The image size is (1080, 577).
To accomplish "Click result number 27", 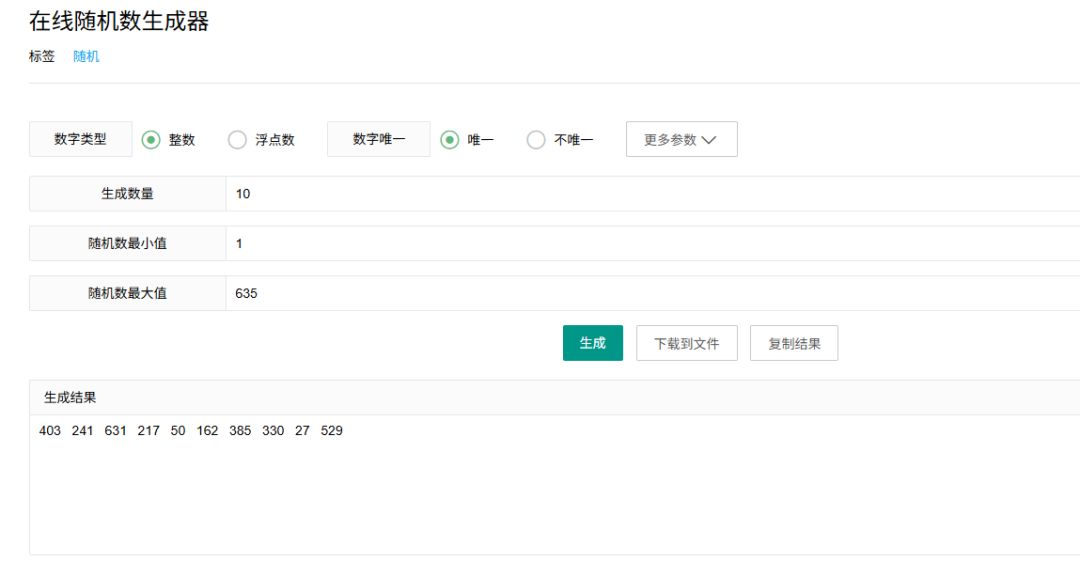I will (302, 430).
